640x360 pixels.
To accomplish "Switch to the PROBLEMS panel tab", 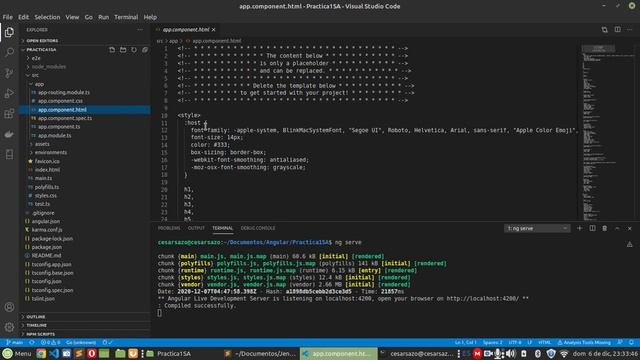I will [169, 228].
